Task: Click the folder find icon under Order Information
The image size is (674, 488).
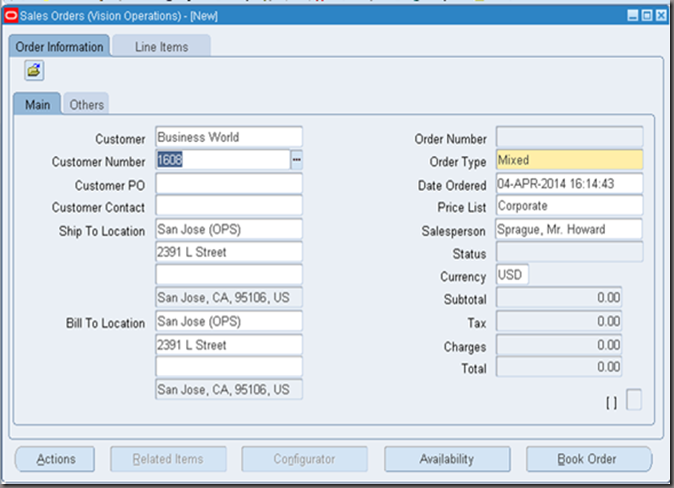Action: [x=34, y=71]
